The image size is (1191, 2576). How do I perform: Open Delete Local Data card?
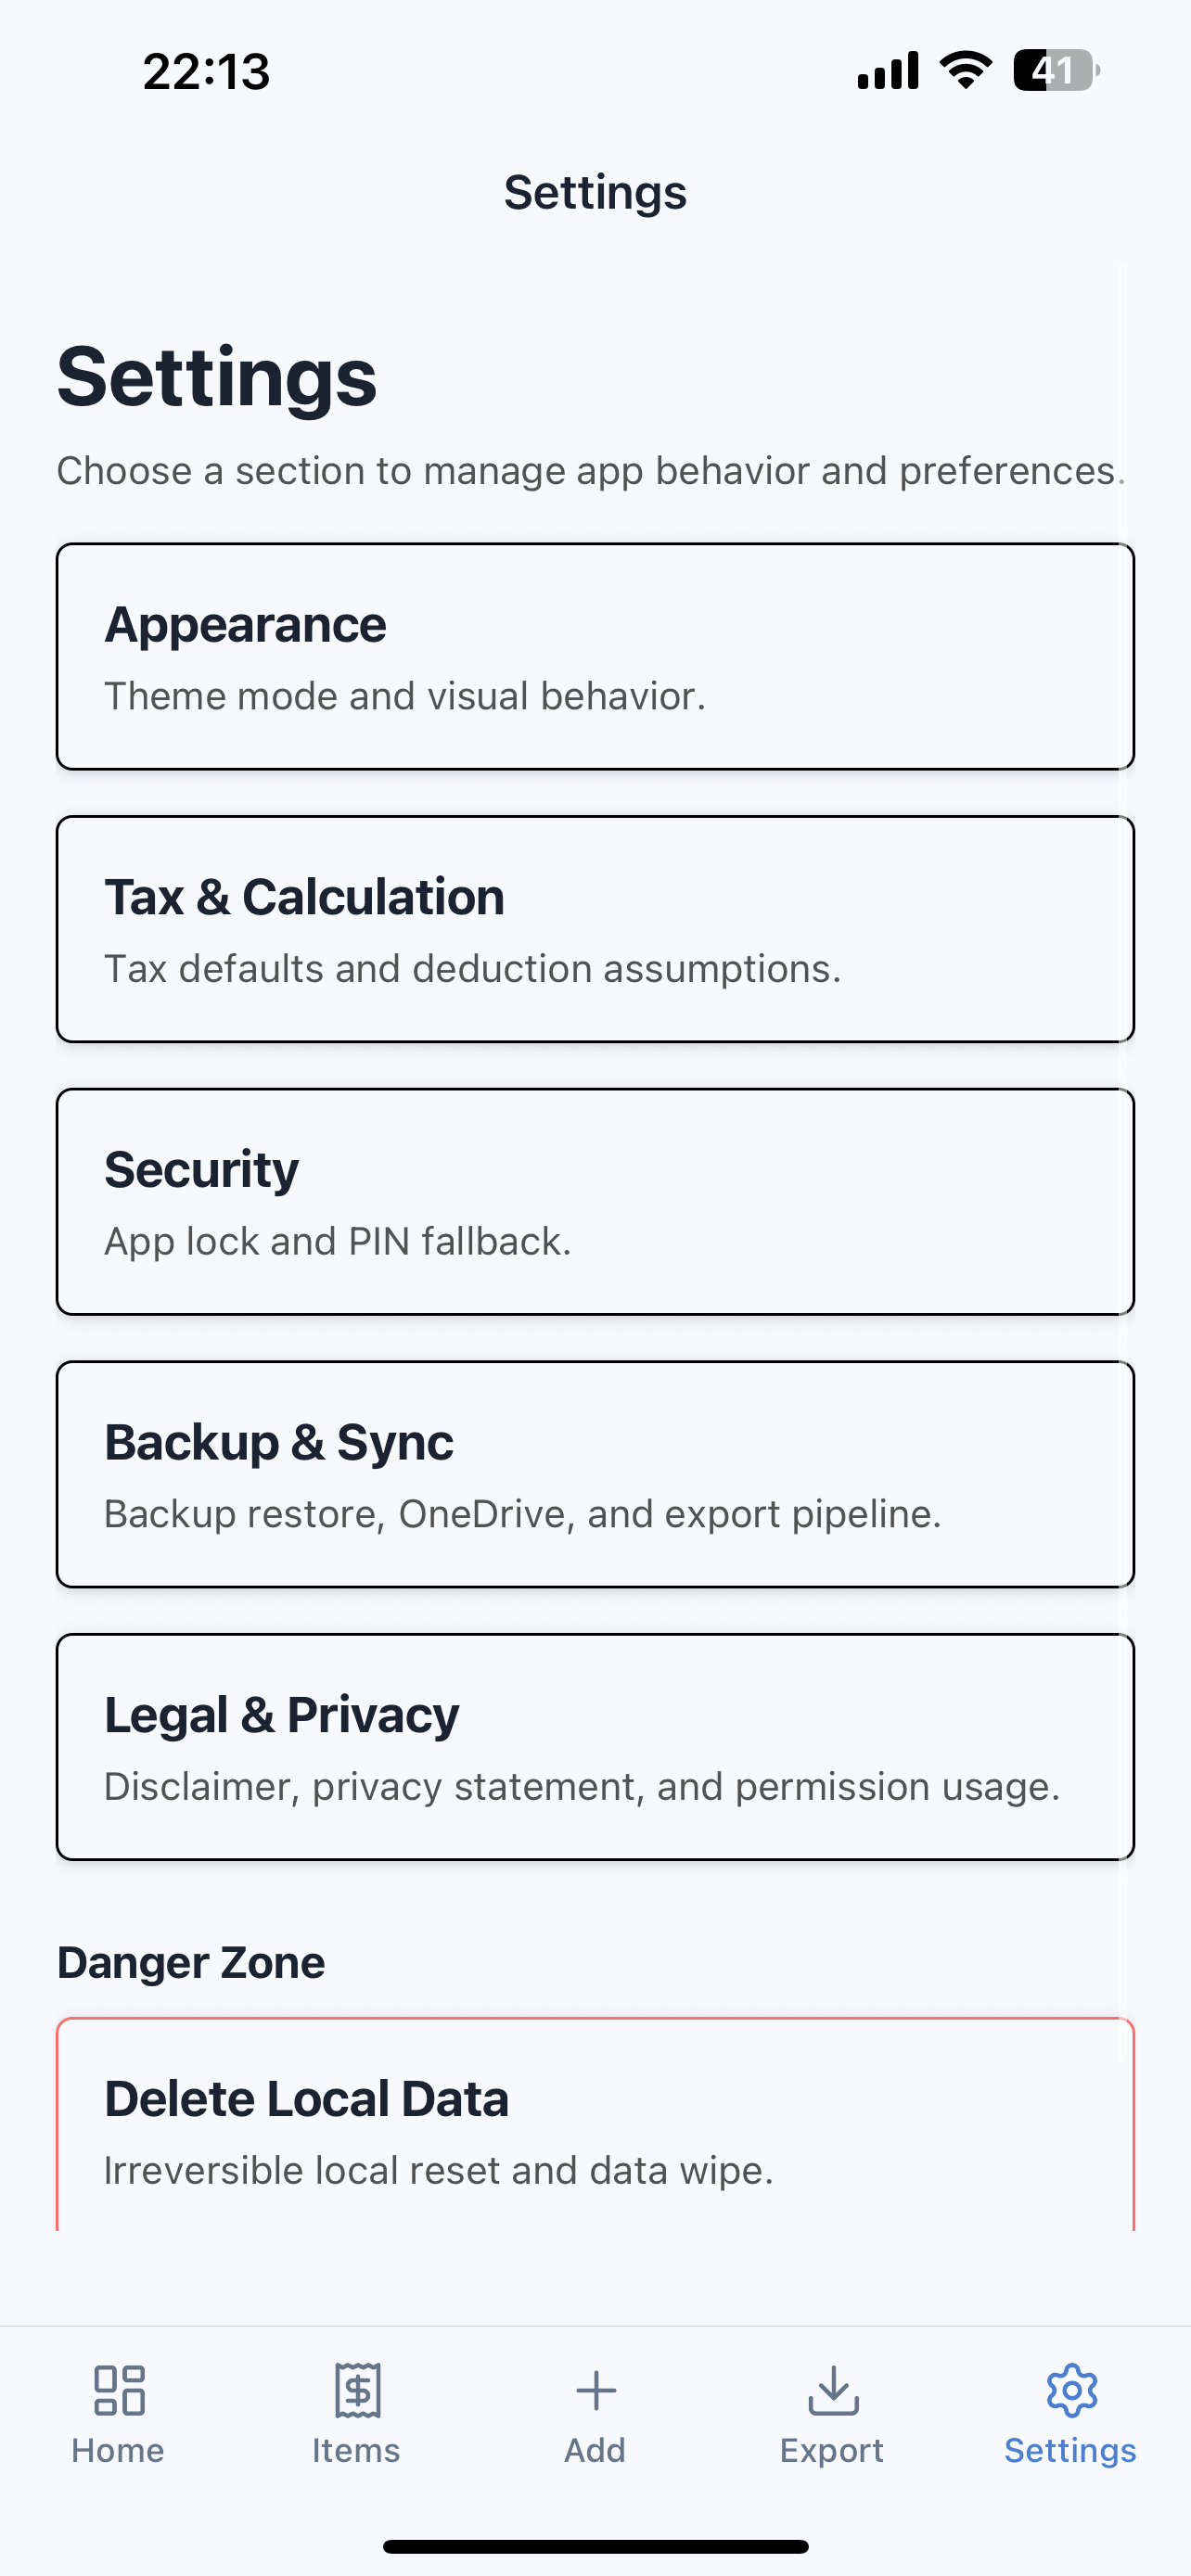click(595, 2125)
